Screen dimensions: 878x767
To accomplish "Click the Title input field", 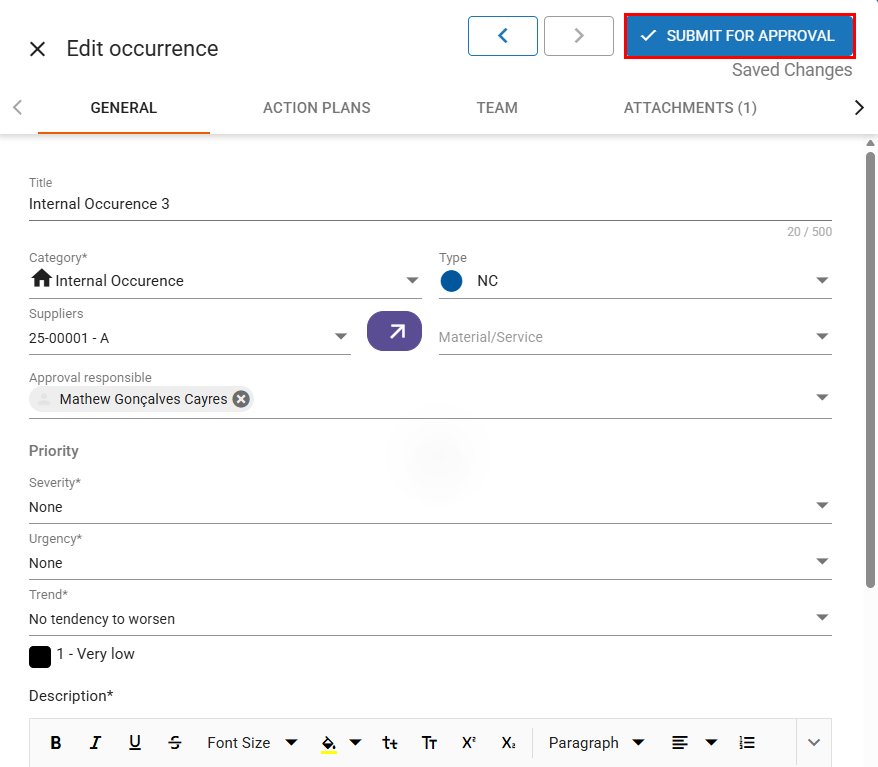I will [x=430, y=204].
